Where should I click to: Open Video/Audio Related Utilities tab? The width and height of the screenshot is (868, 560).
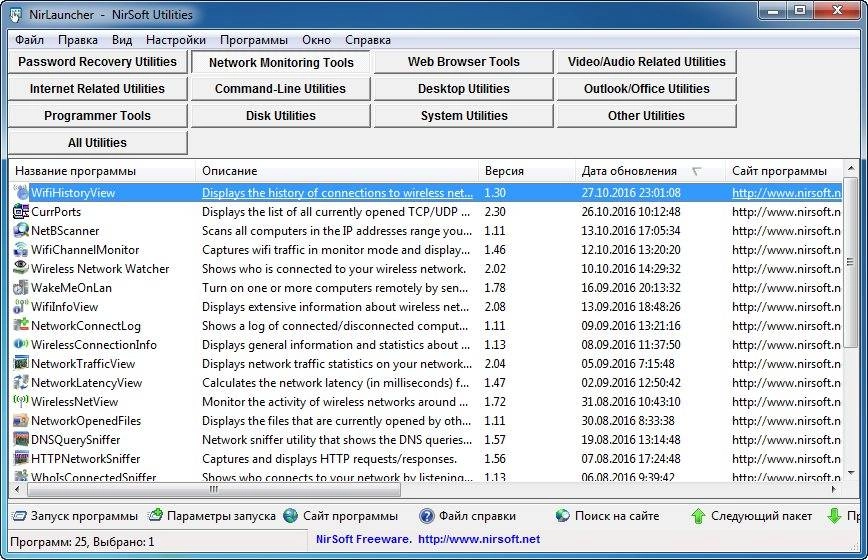pos(647,61)
